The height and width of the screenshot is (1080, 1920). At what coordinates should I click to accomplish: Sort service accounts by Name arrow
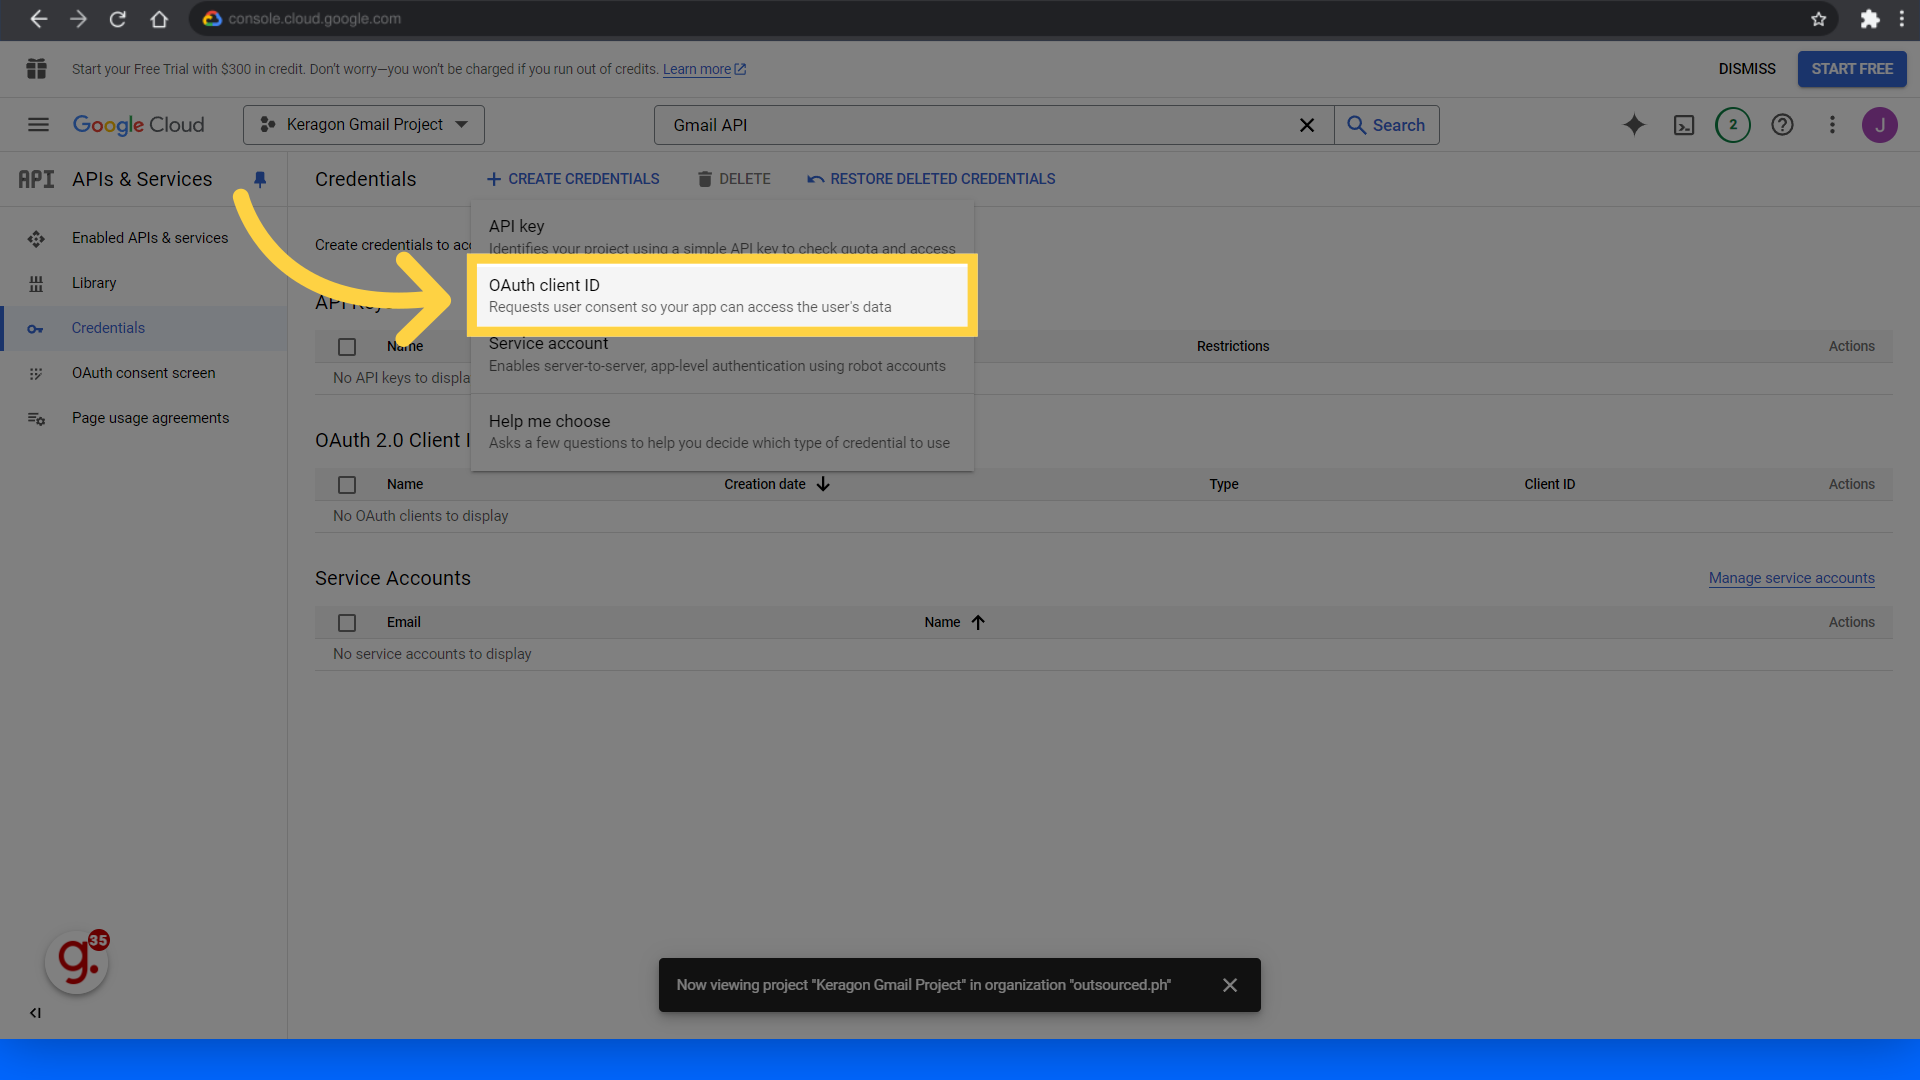tap(978, 622)
